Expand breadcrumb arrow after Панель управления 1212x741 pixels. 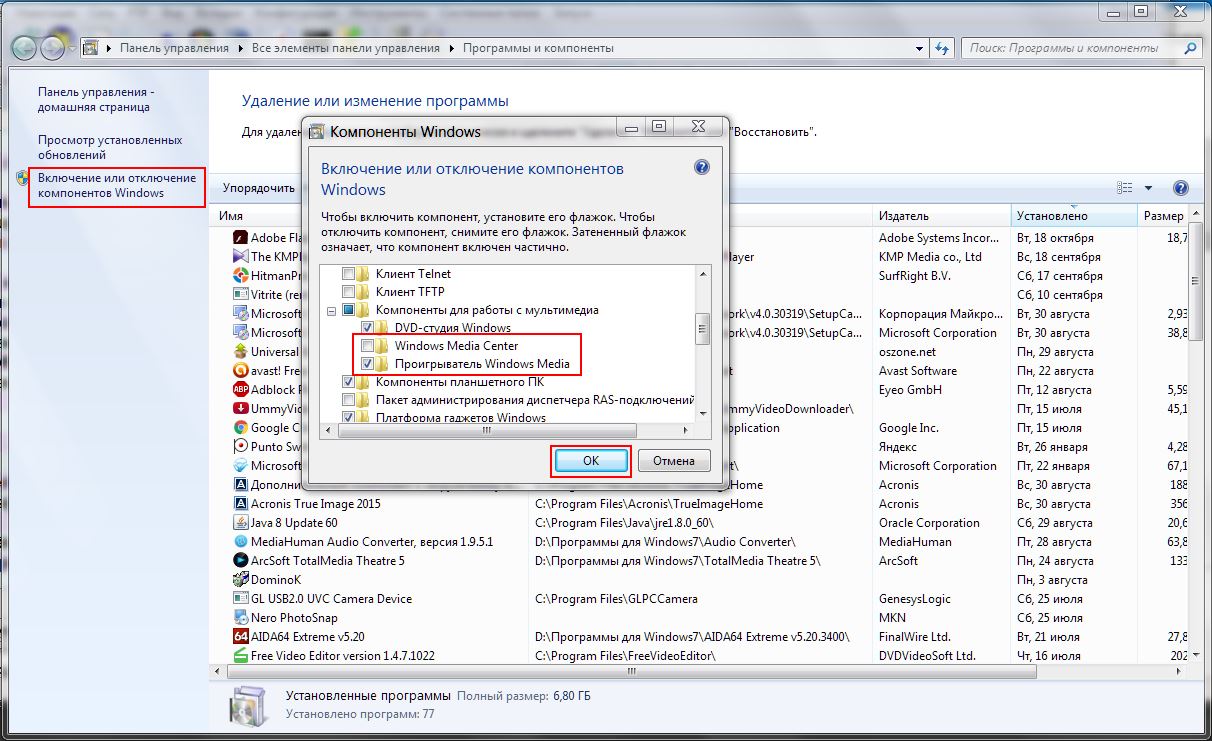point(240,48)
